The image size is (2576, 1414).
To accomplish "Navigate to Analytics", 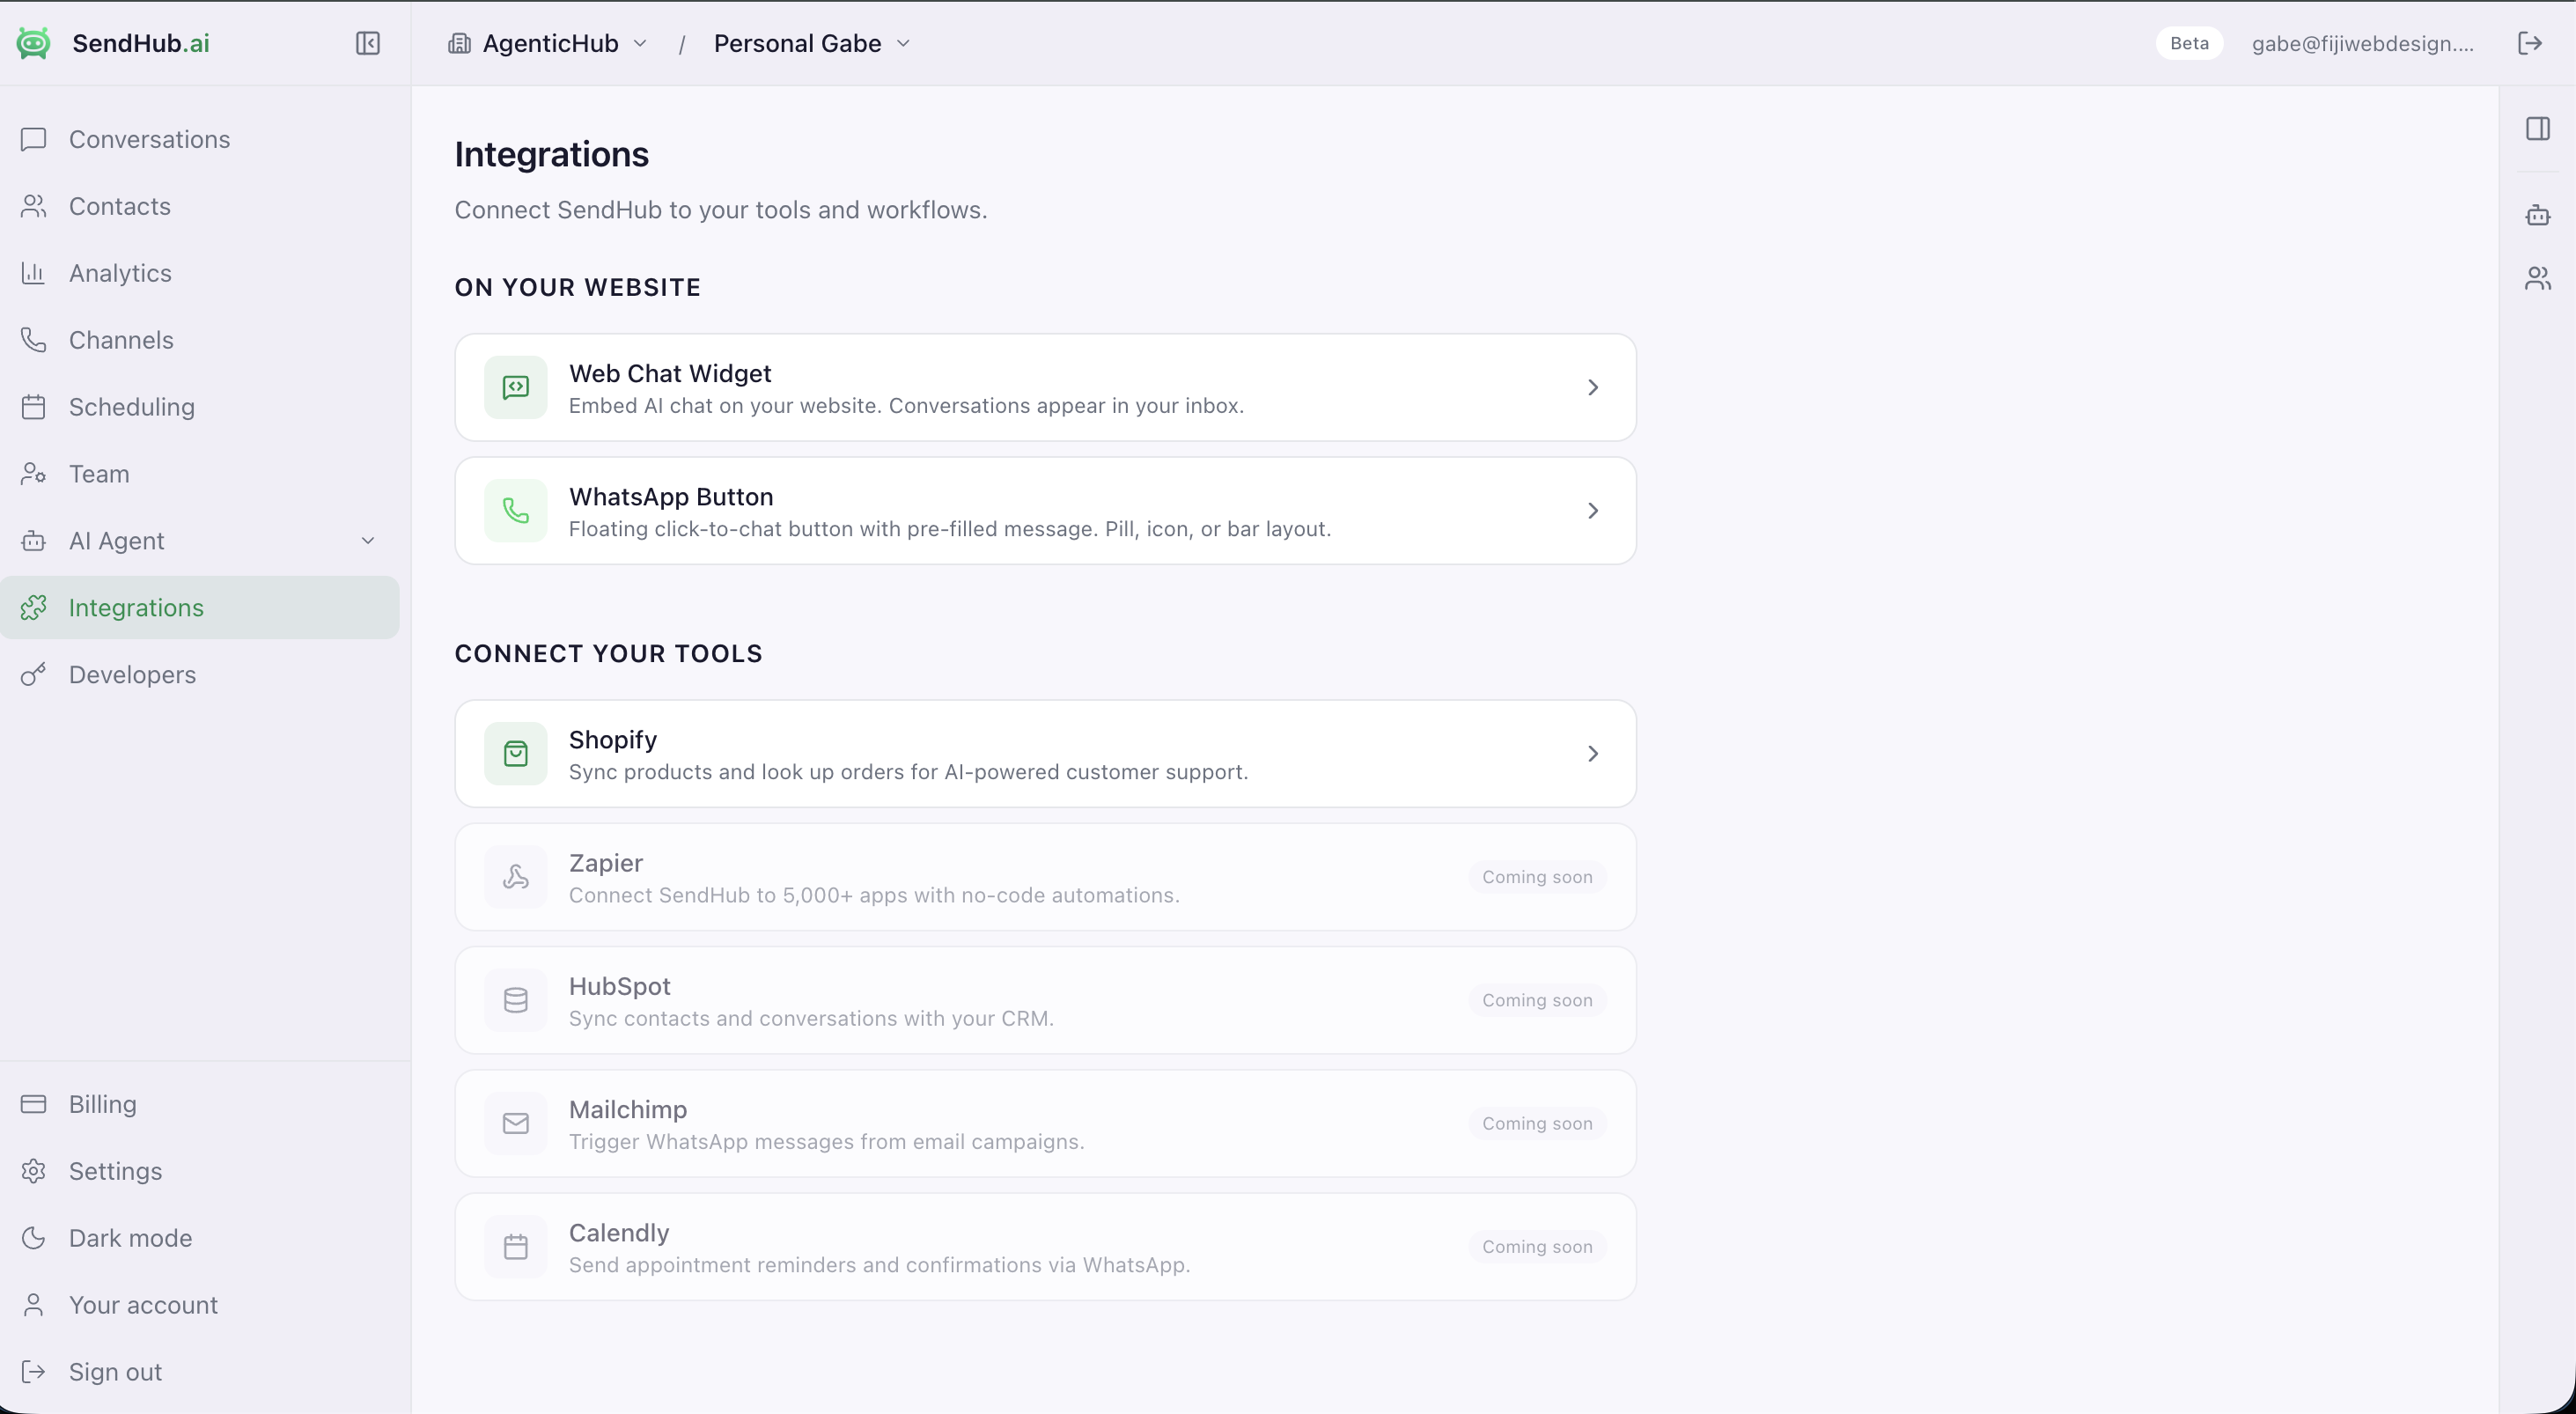I will (x=200, y=273).
